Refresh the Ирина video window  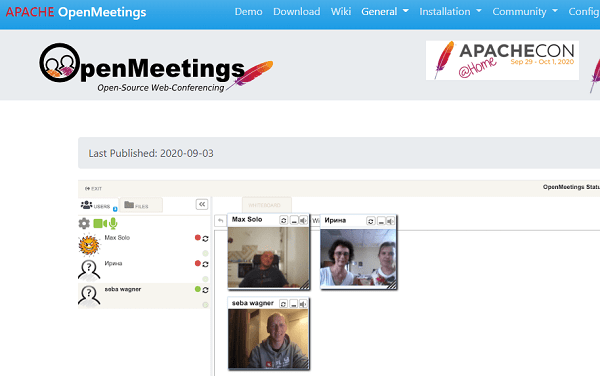coord(370,221)
